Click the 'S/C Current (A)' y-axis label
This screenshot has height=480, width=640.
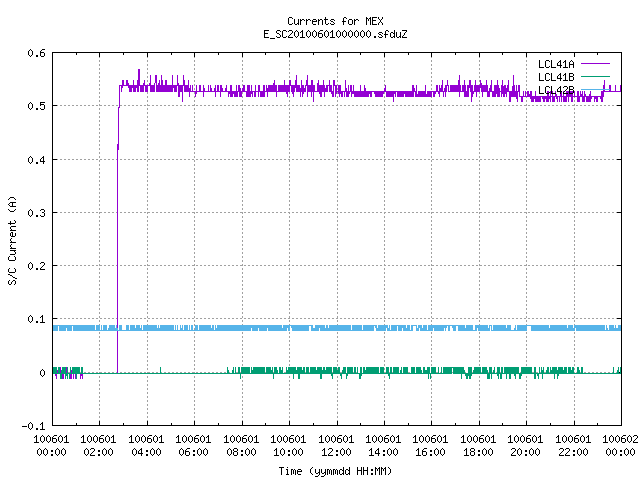click(12, 240)
